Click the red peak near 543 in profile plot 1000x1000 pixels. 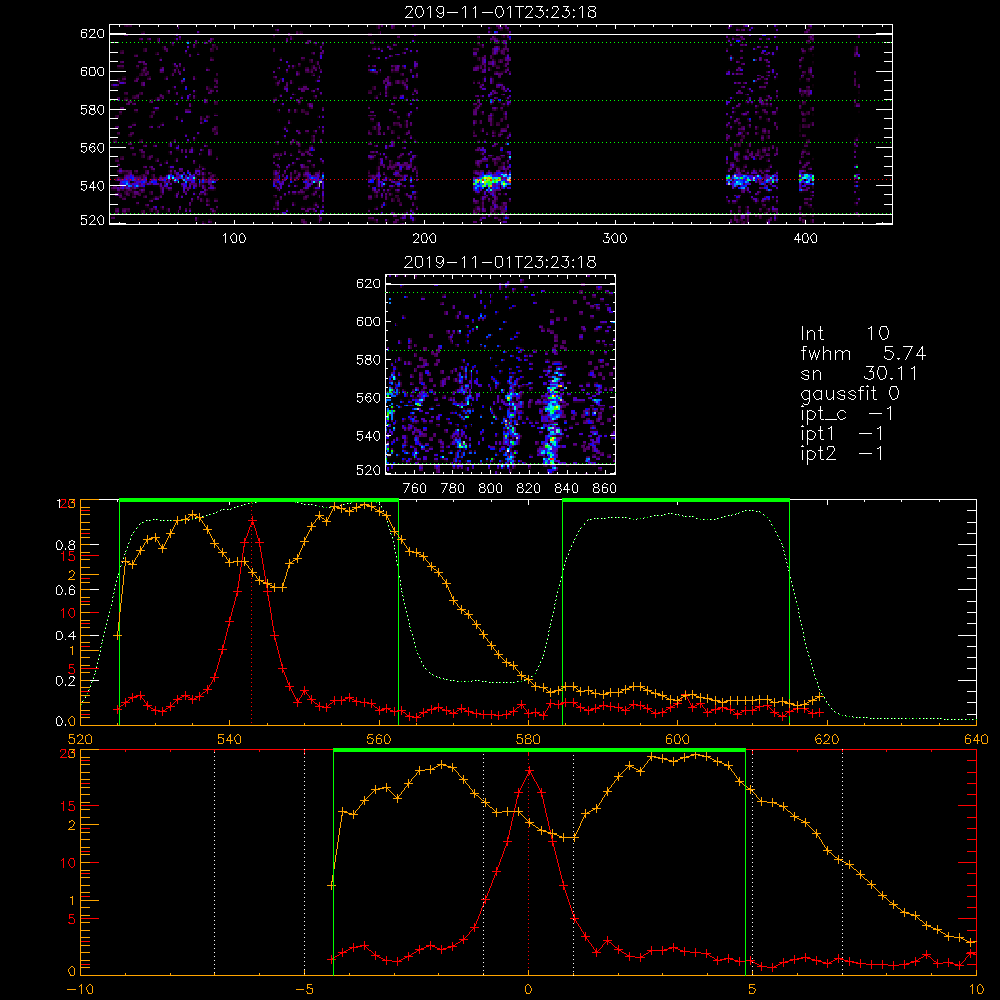pyautogui.click(x=253, y=521)
